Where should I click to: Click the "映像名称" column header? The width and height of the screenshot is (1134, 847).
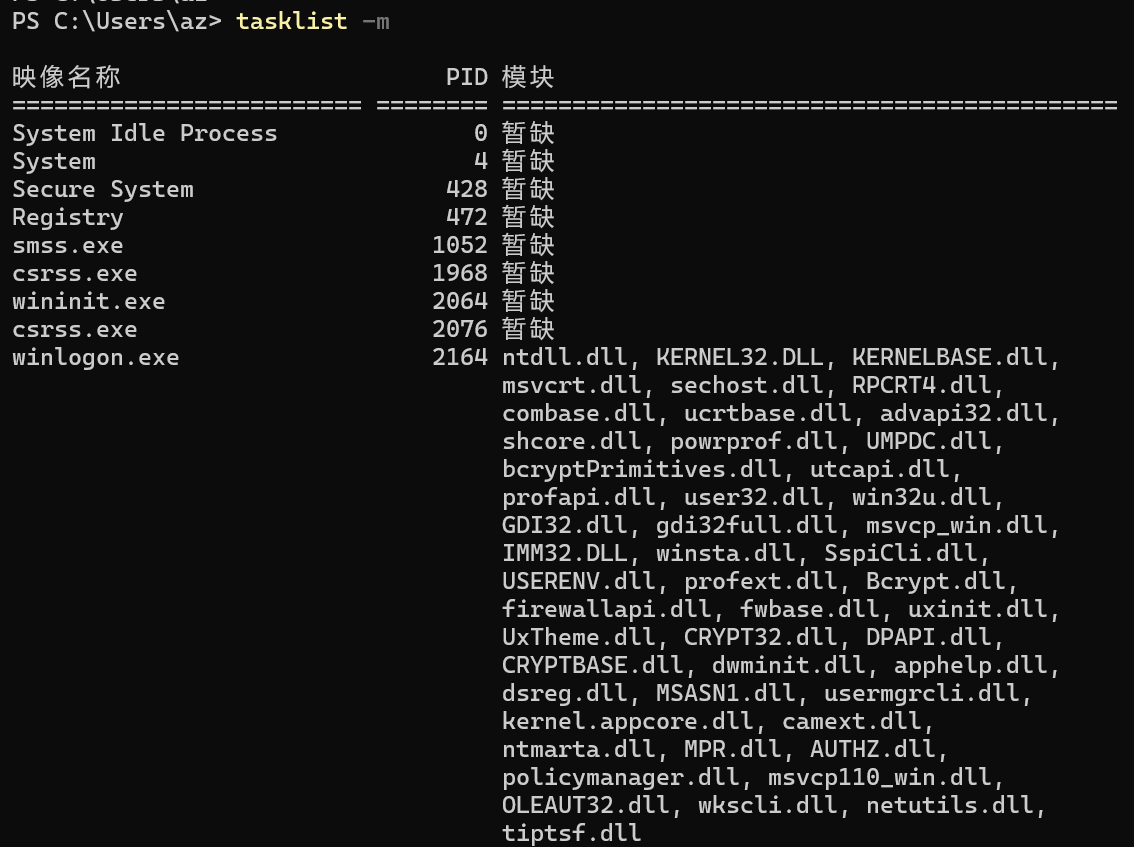click(x=66, y=77)
